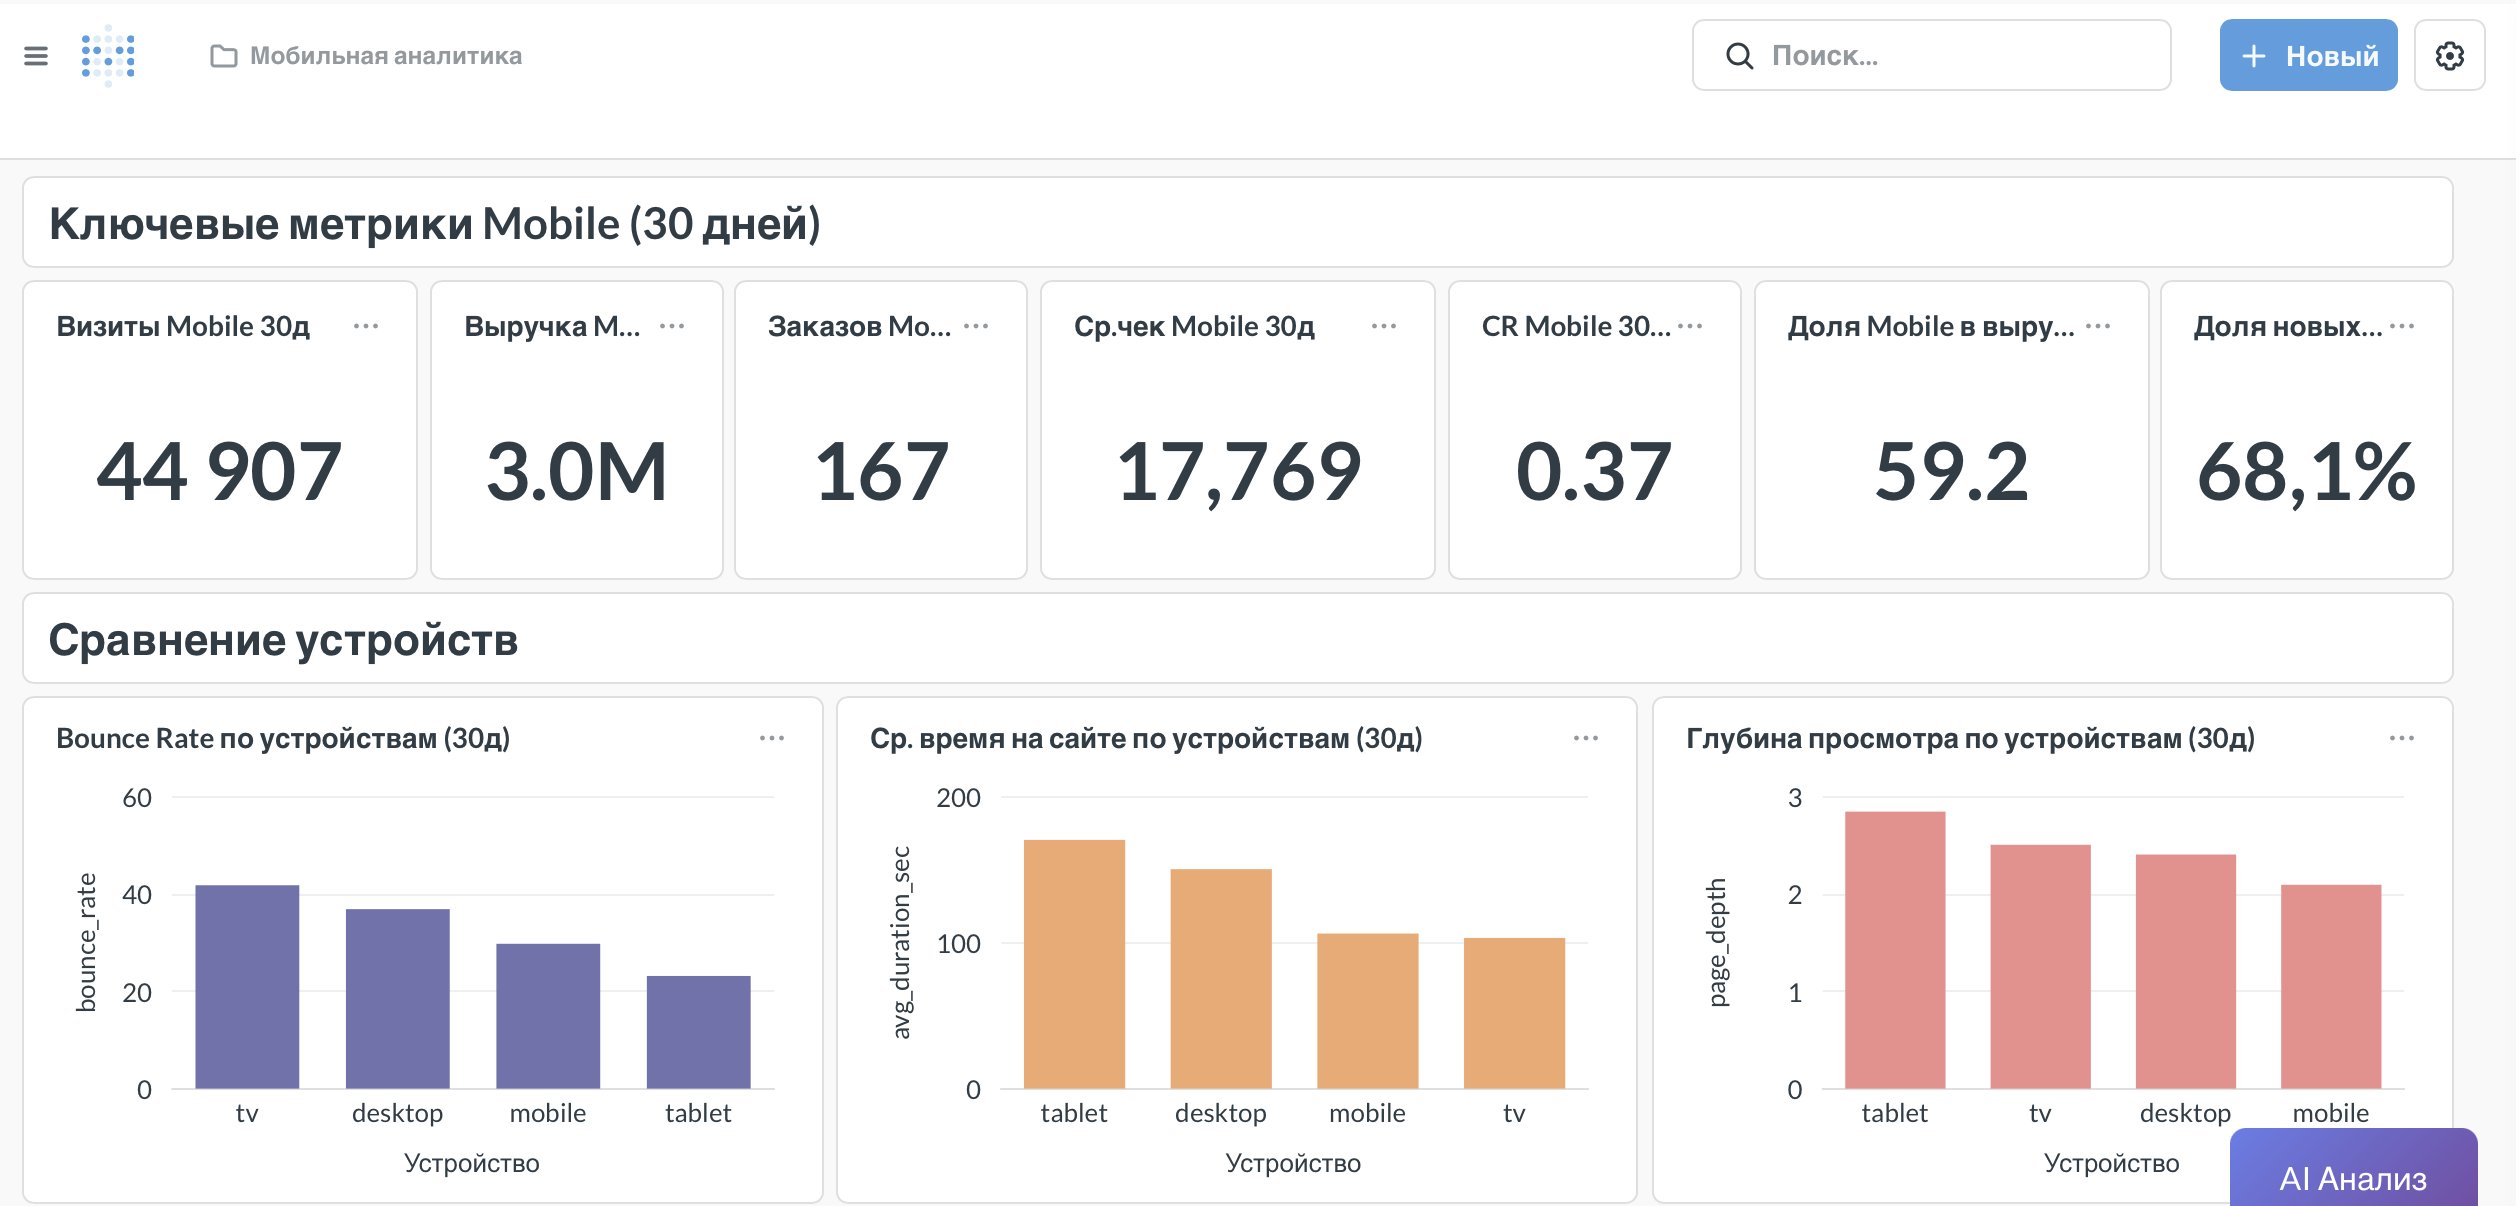The height and width of the screenshot is (1206, 2516).
Task: Open the hamburger navigation menu
Action: click(x=37, y=55)
